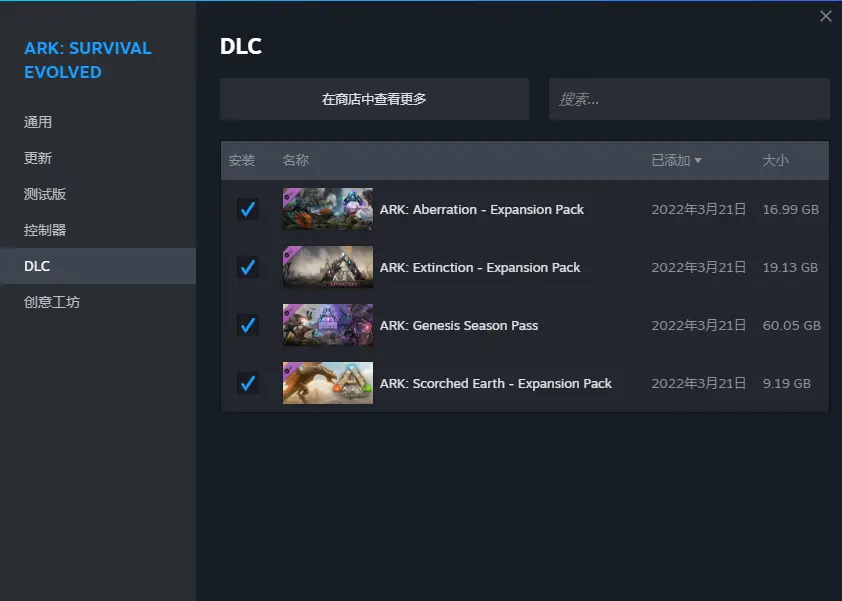Click the ARK: SURVIVAL EVOLVED title
Image resolution: width=842 pixels, height=601 pixels.
click(x=88, y=60)
